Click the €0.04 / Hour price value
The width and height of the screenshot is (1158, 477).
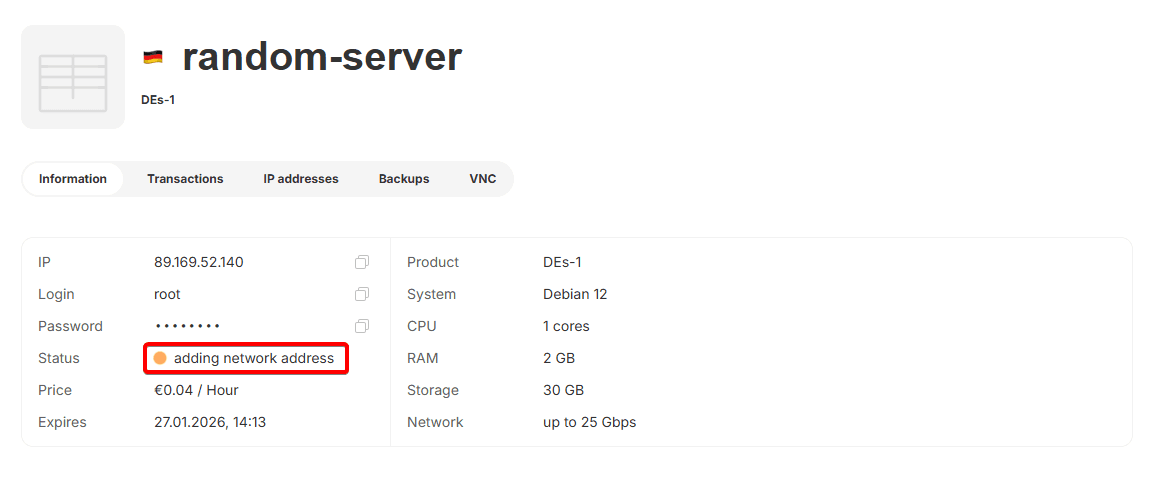pyautogui.click(x=196, y=390)
